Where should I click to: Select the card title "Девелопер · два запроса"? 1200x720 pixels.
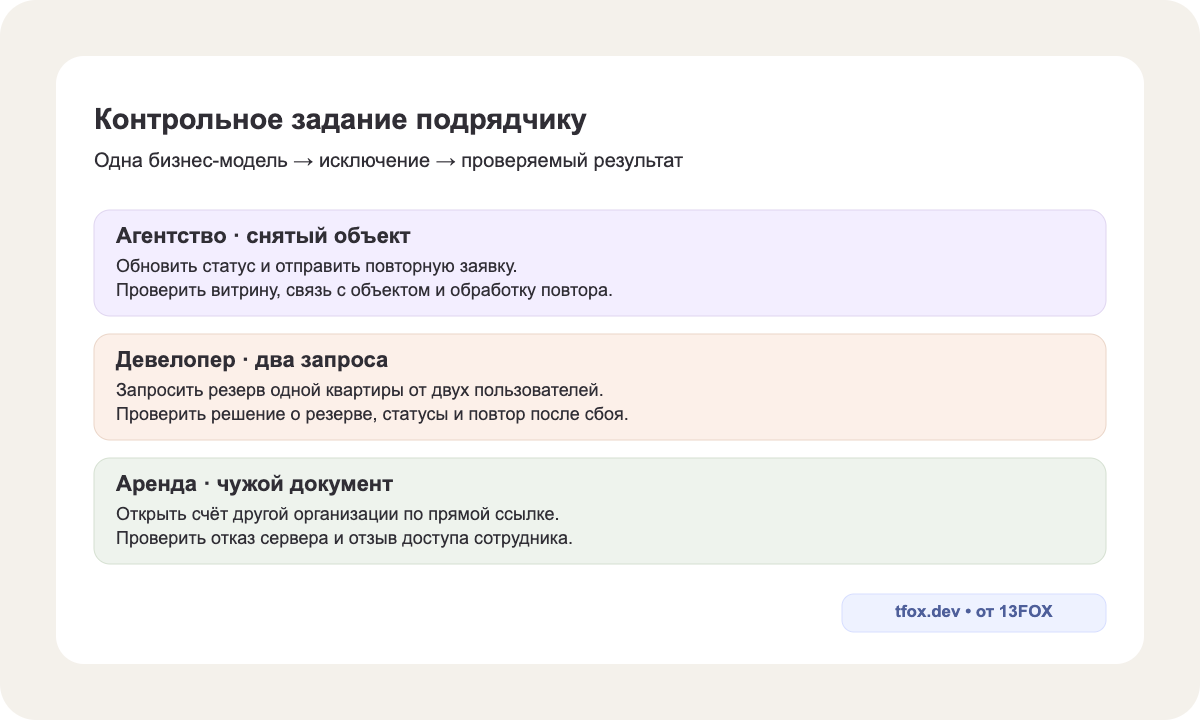coord(252,360)
